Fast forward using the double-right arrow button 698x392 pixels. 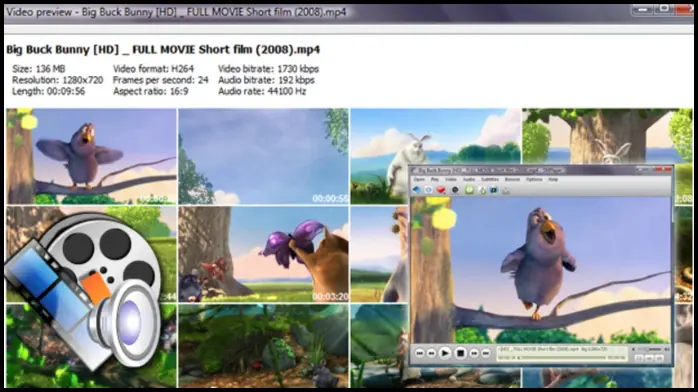[x=474, y=353]
